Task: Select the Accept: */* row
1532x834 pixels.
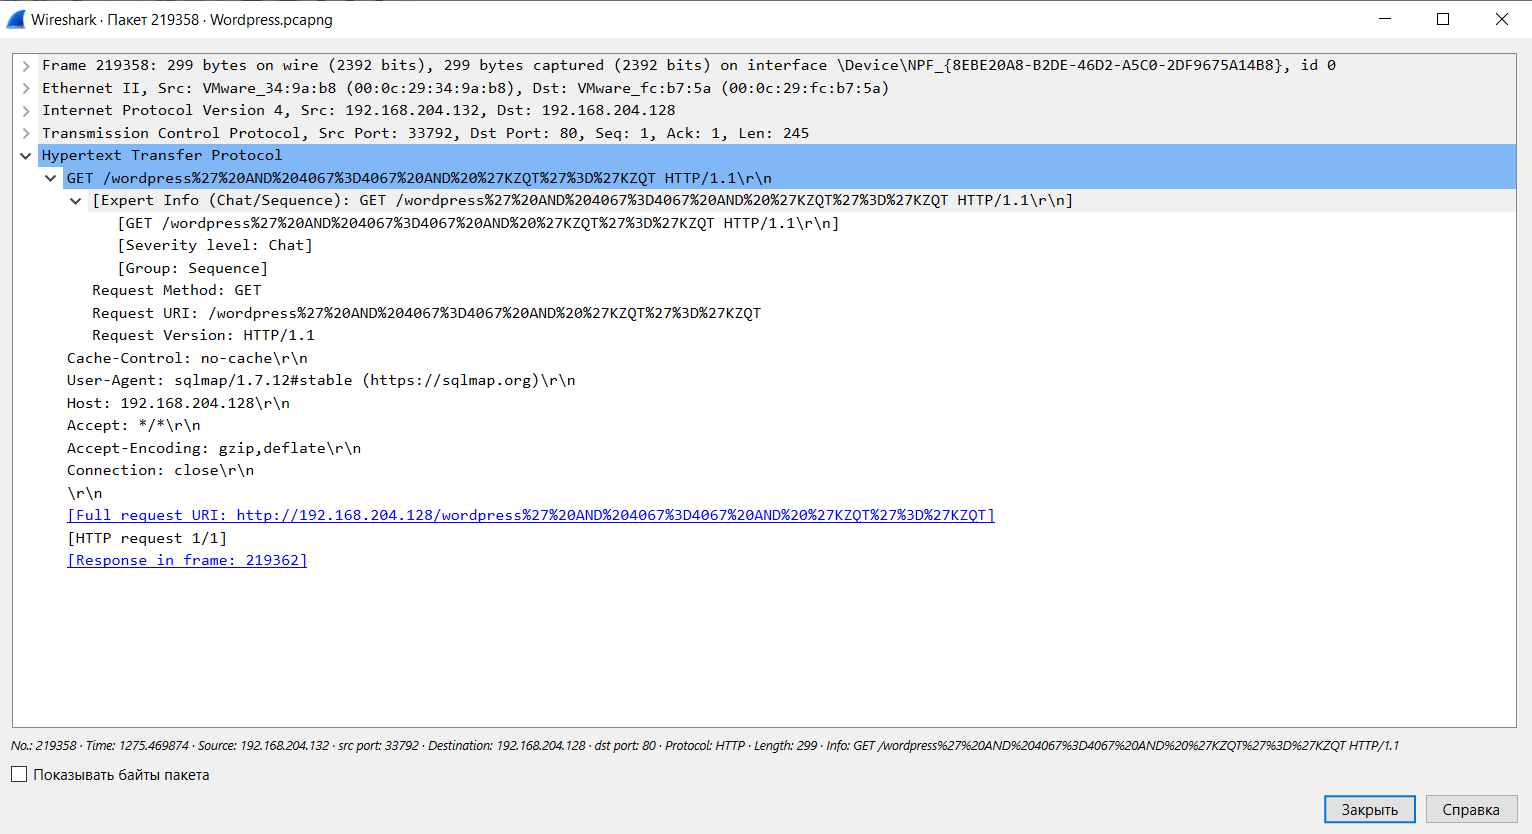Action: 134,425
